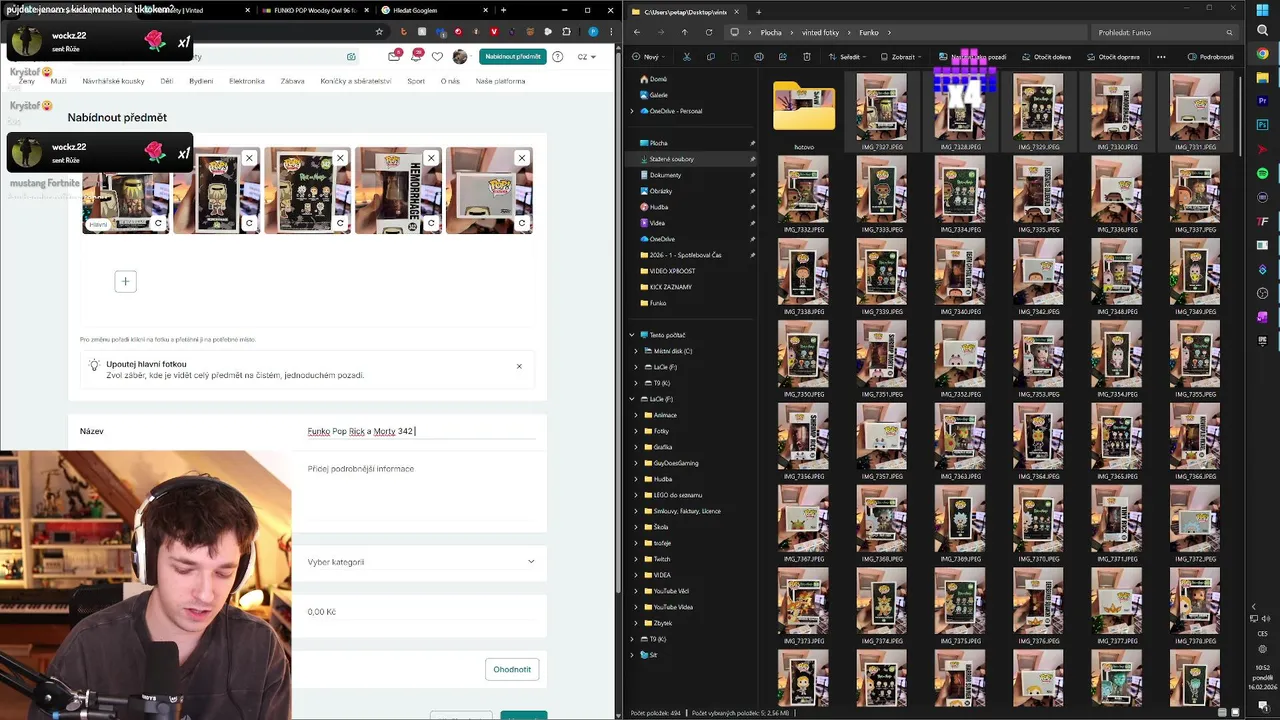The width and height of the screenshot is (1280, 720).
Task: Bookmark page with Chrome star icon
Action: 379,31
